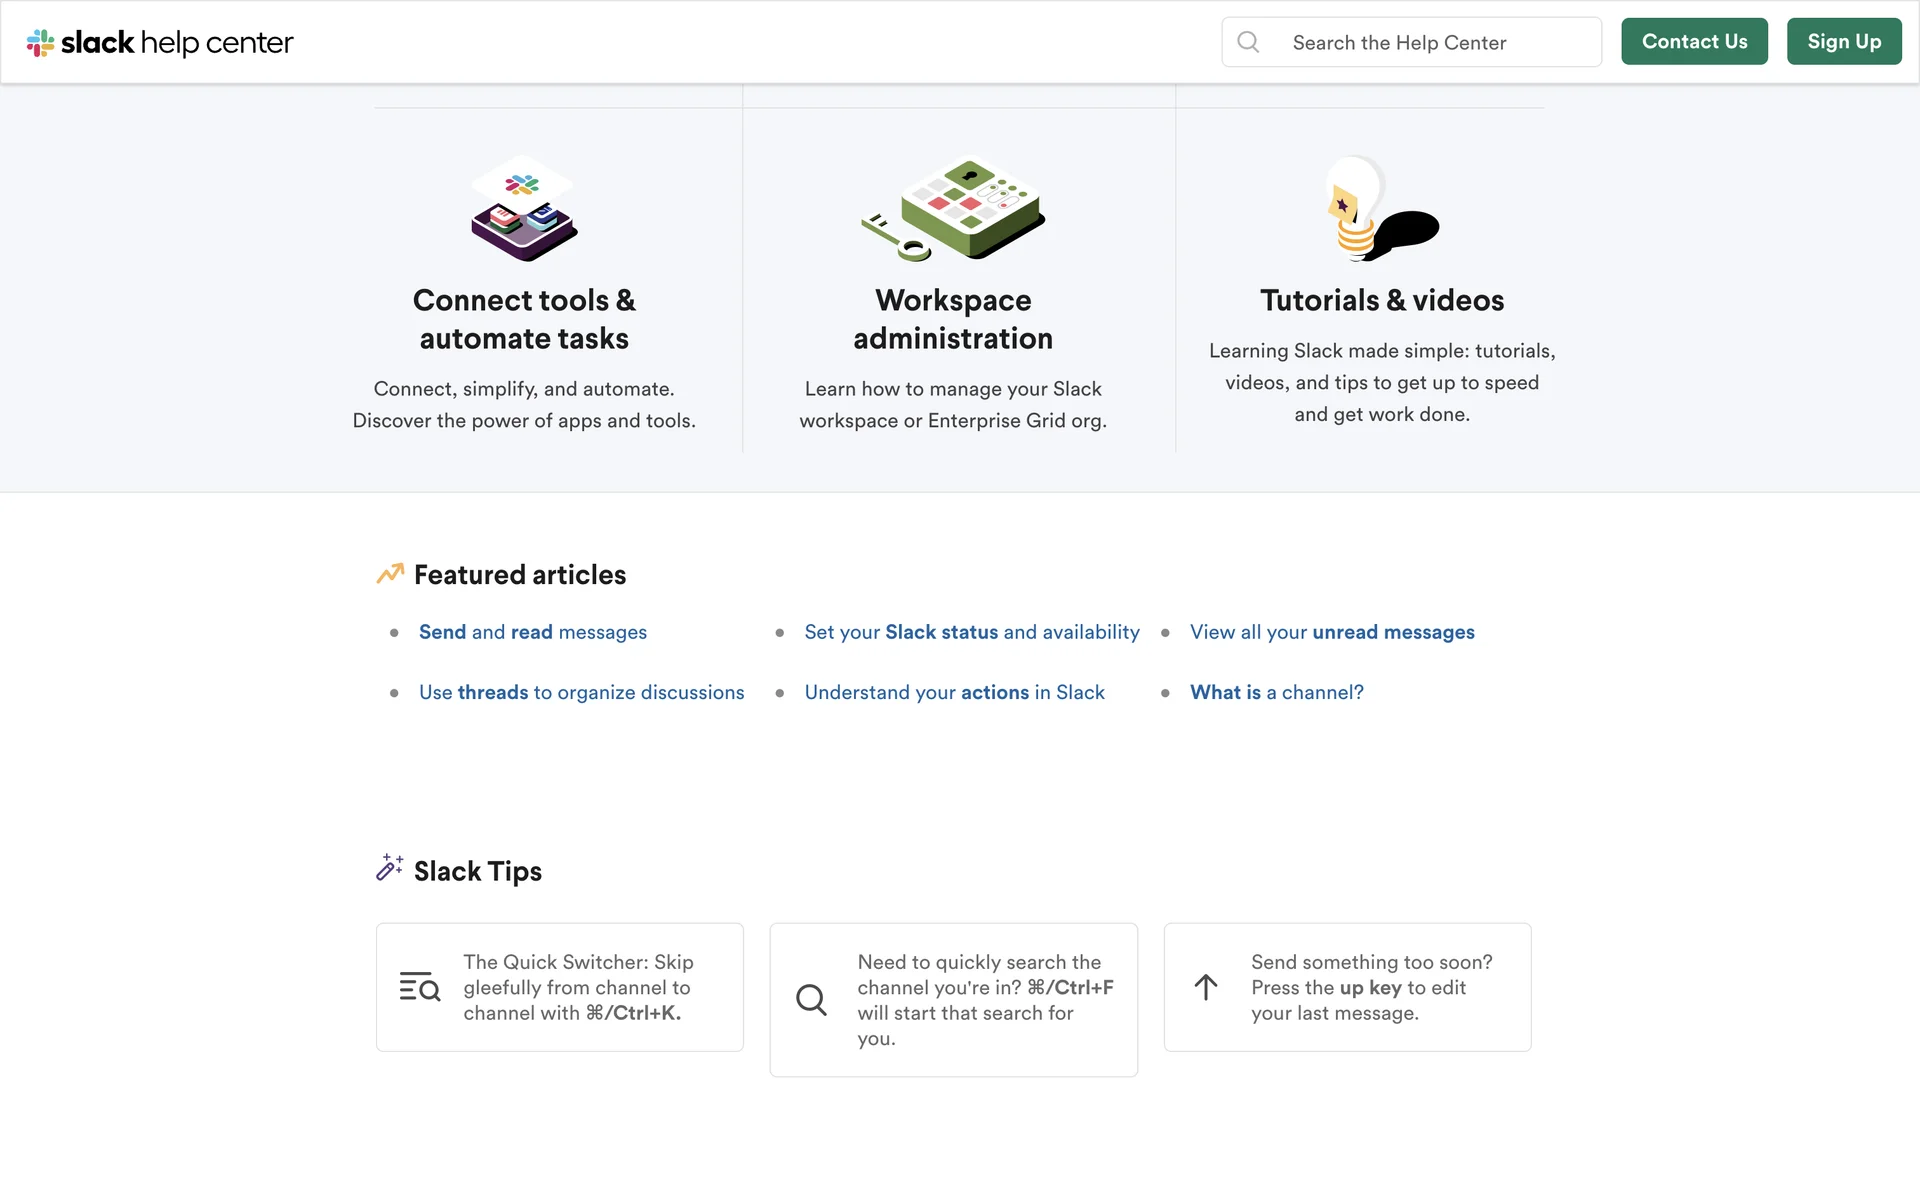The image size is (1920, 1200).
Task: Click the Workspace administration heading
Action: pyautogui.click(x=953, y=319)
